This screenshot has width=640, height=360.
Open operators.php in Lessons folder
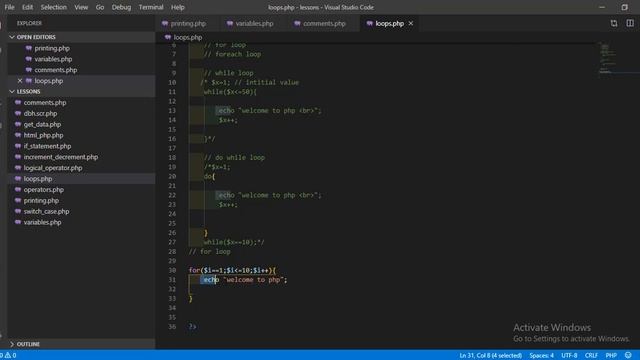click(x=44, y=190)
